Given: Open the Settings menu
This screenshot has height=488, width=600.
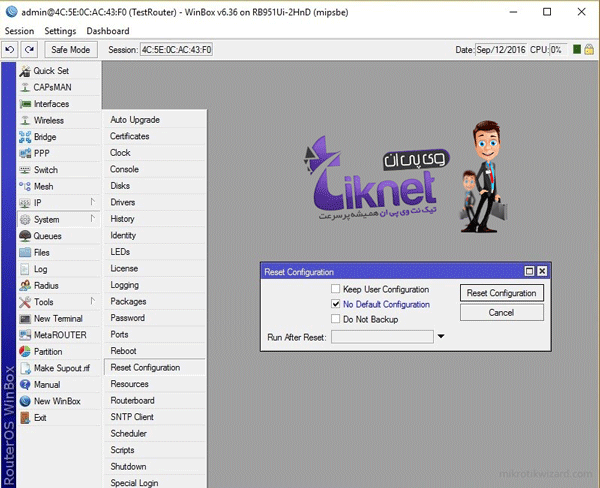Looking at the screenshot, I should coord(59,31).
